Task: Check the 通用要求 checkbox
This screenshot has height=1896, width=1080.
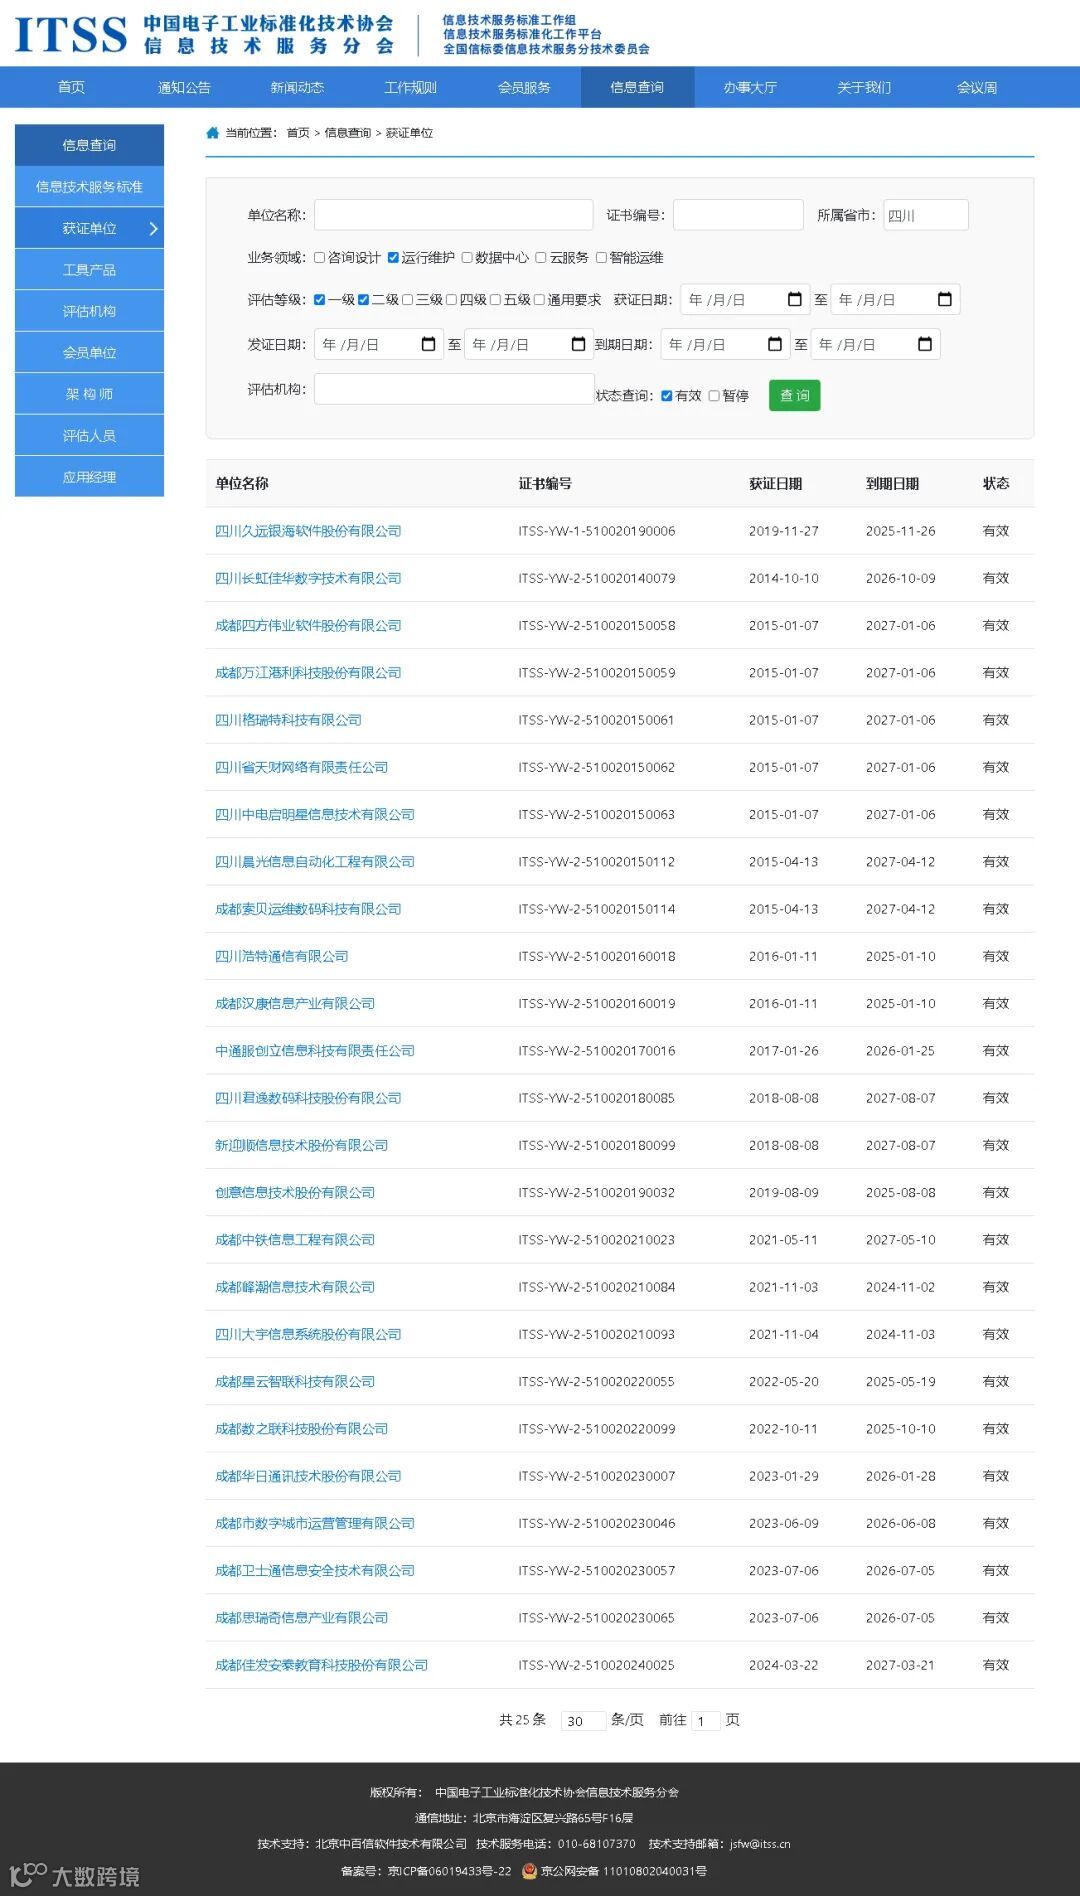Action: pyautogui.click(x=540, y=300)
